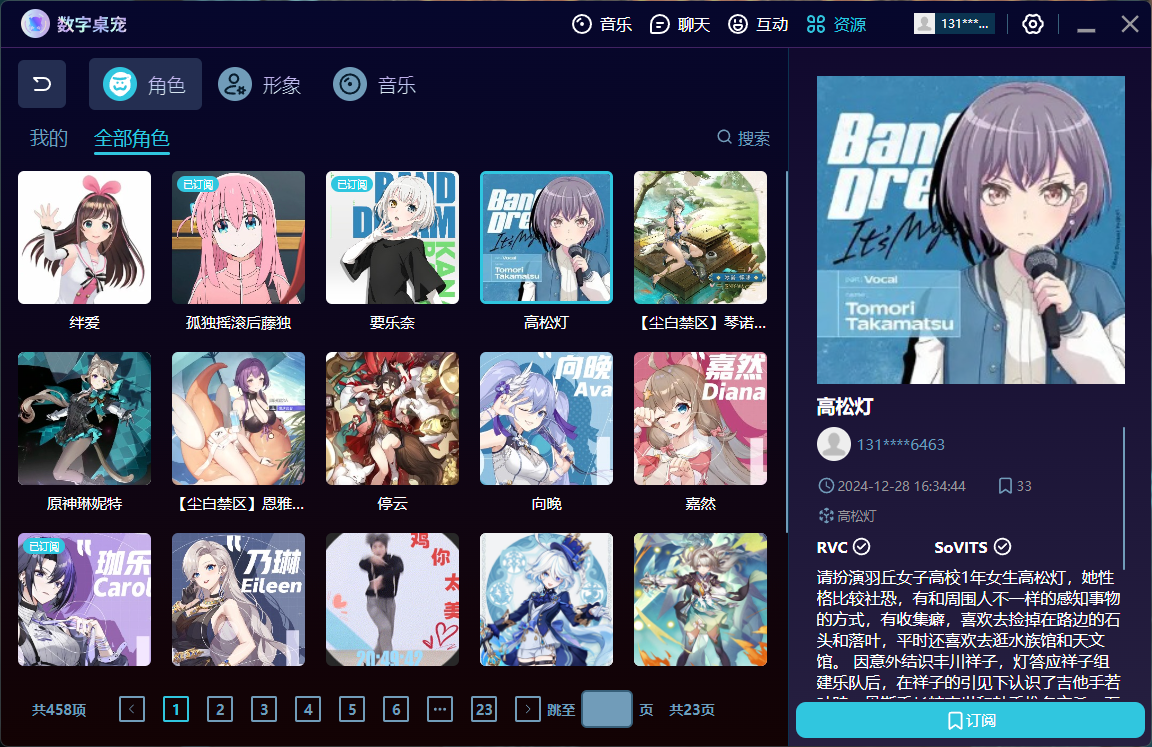Go to previous page arrow
Viewport: 1152px width, 747px height.
tap(132, 710)
